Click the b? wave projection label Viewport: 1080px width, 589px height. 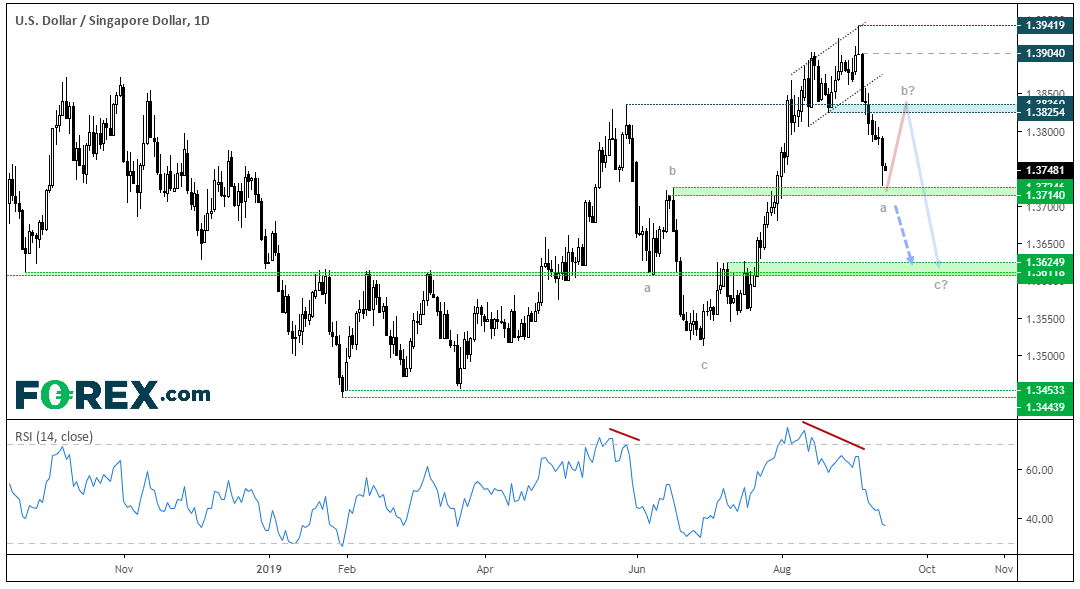tap(908, 91)
